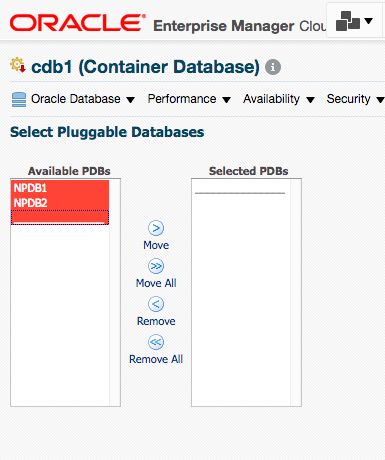Click the Remove All double left icon
This screenshot has height=460, width=385.
[x=156, y=342]
